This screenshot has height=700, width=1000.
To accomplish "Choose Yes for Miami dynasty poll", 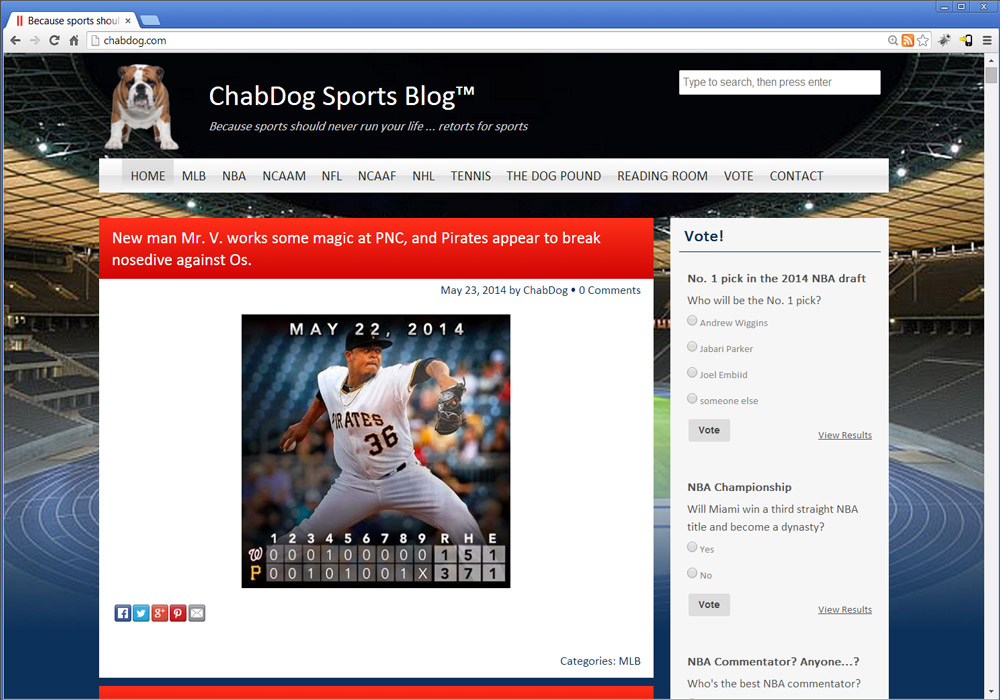I will 692,547.
